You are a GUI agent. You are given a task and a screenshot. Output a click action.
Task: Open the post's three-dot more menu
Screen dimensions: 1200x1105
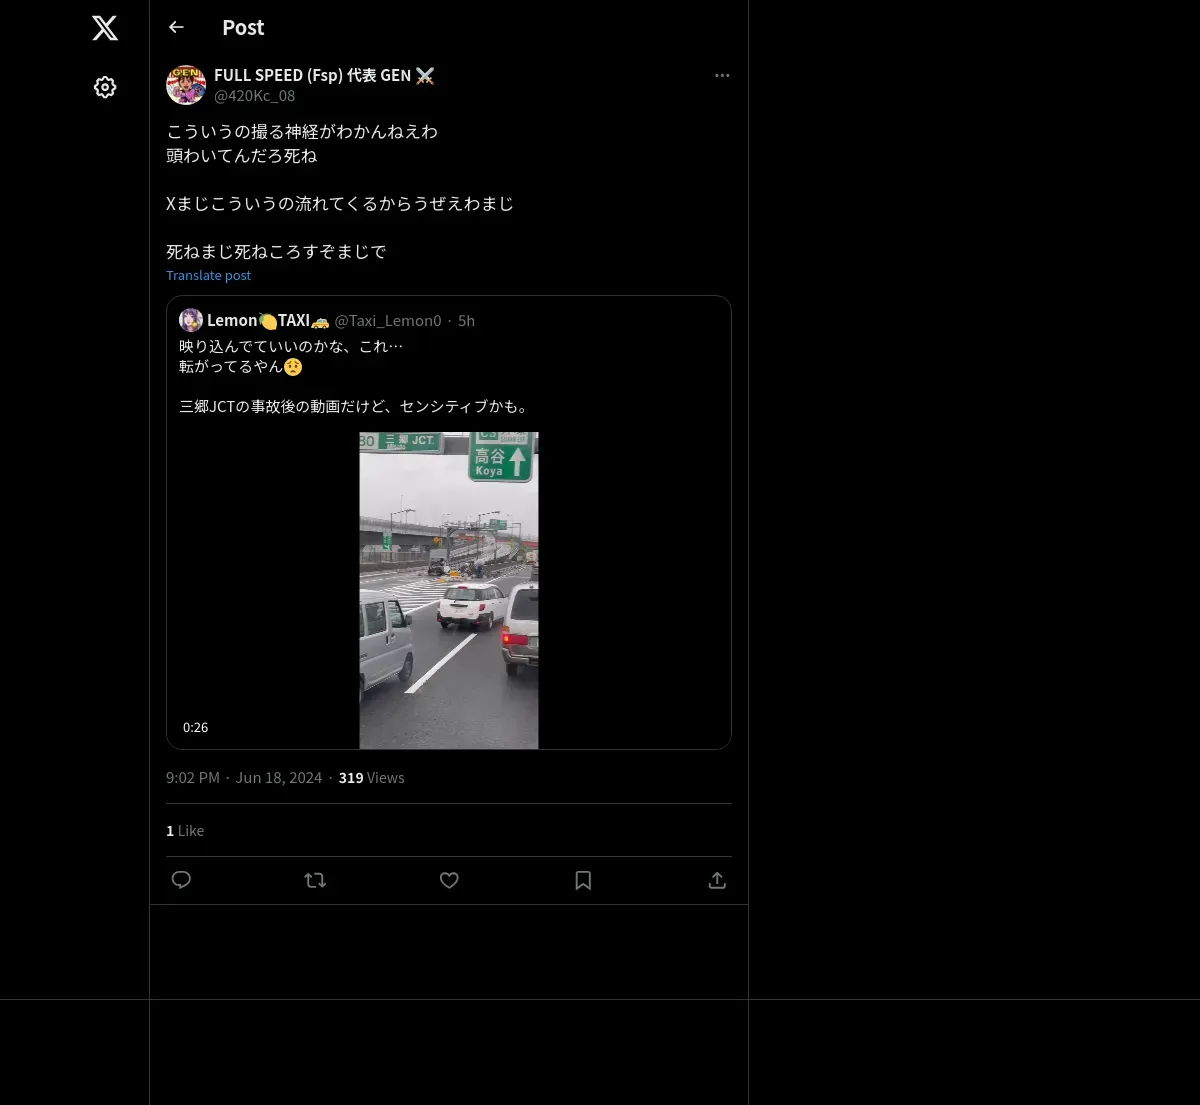722,75
